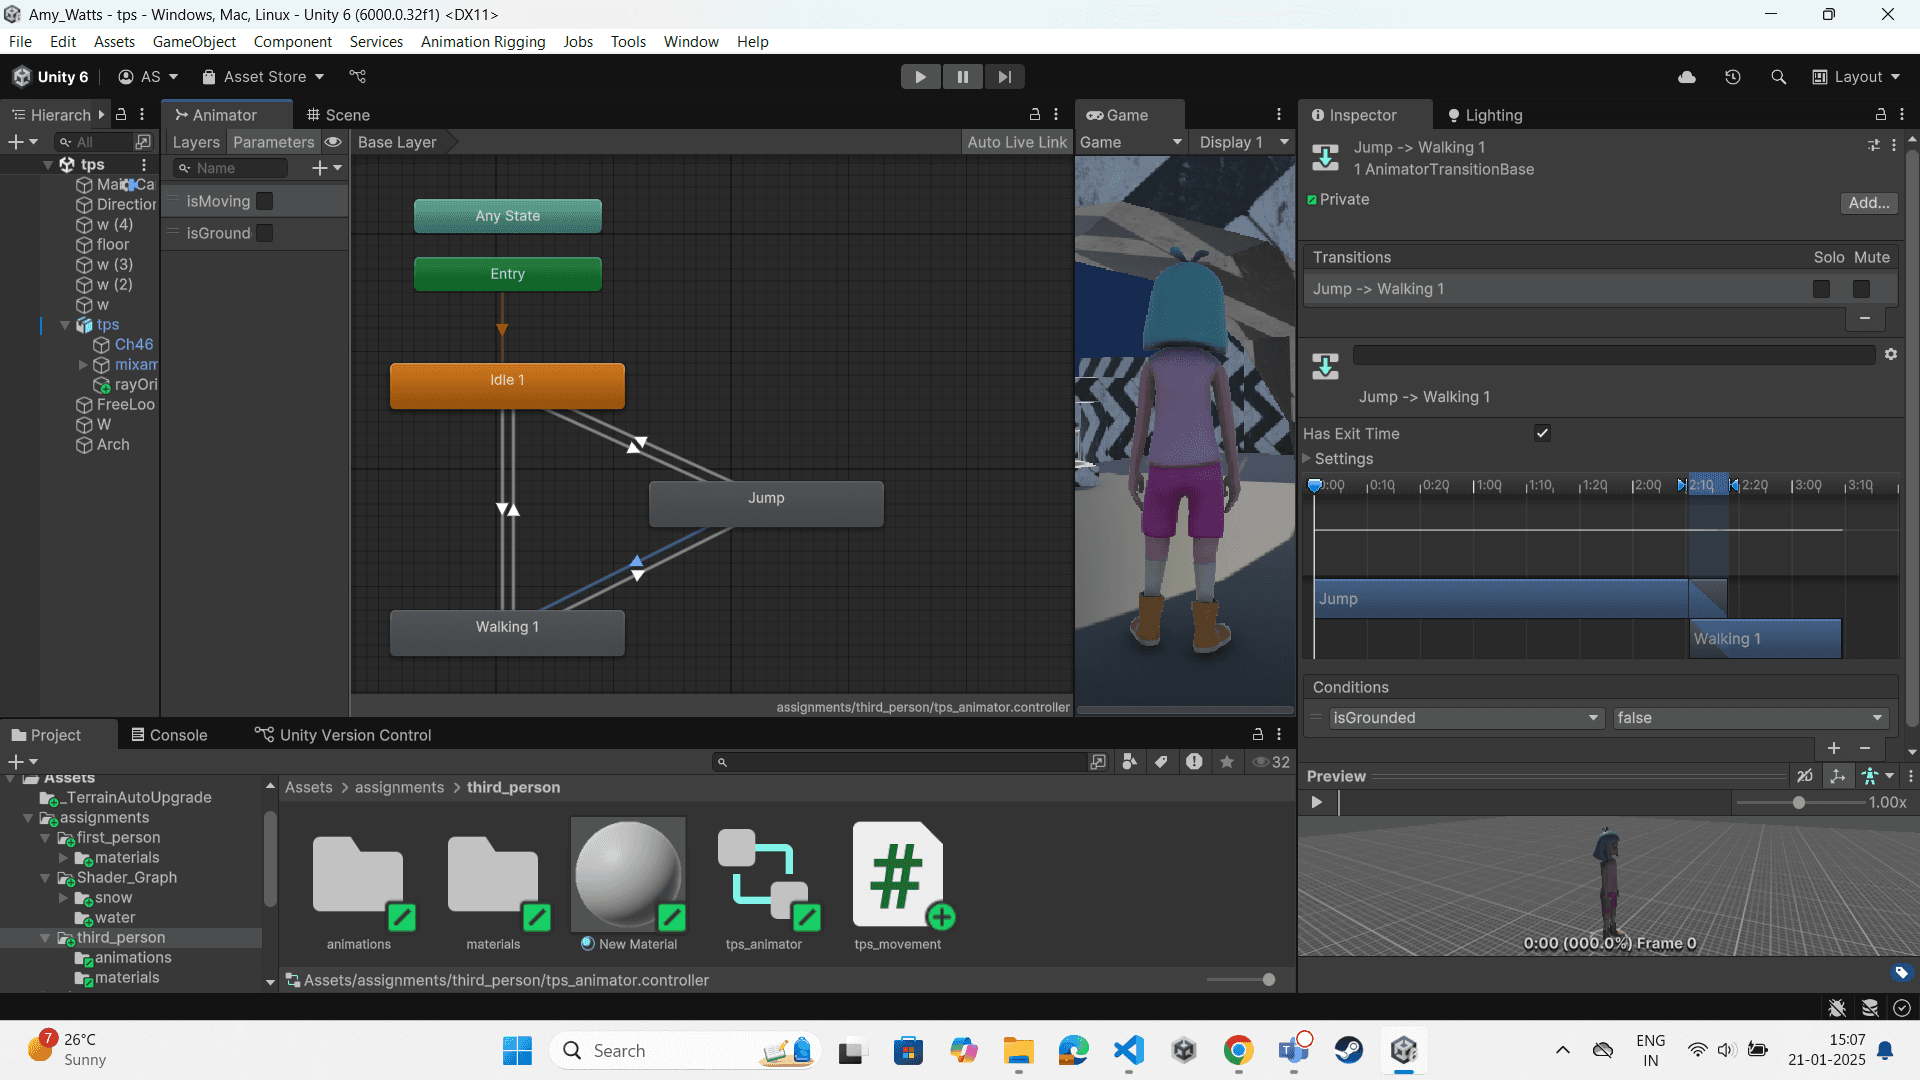Screen dimensions: 1920x1080
Task: Open the Animation Rigging menu
Action: tap(483, 42)
